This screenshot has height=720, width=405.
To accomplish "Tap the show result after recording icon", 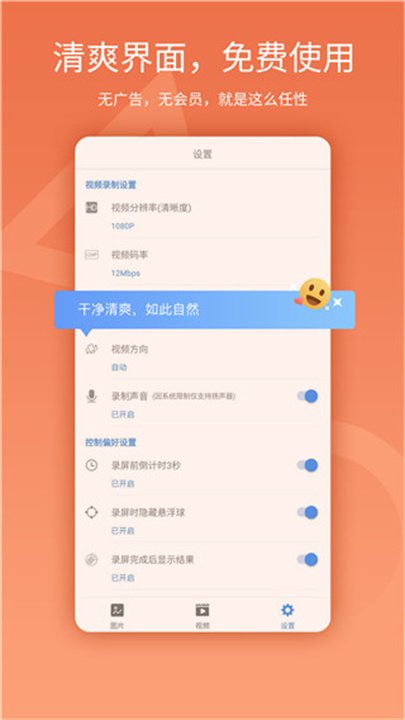I will (92, 560).
